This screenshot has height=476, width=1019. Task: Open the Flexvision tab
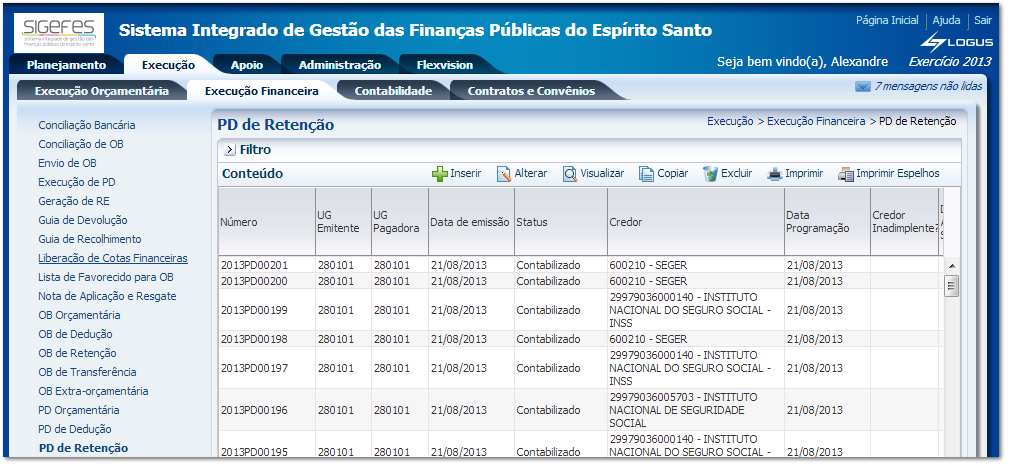(443, 65)
